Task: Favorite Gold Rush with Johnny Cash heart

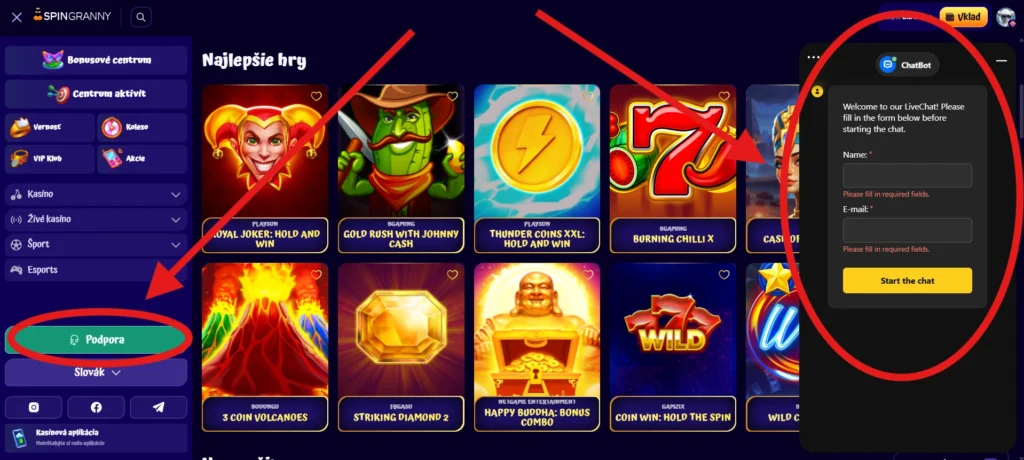Action: coord(452,96)
